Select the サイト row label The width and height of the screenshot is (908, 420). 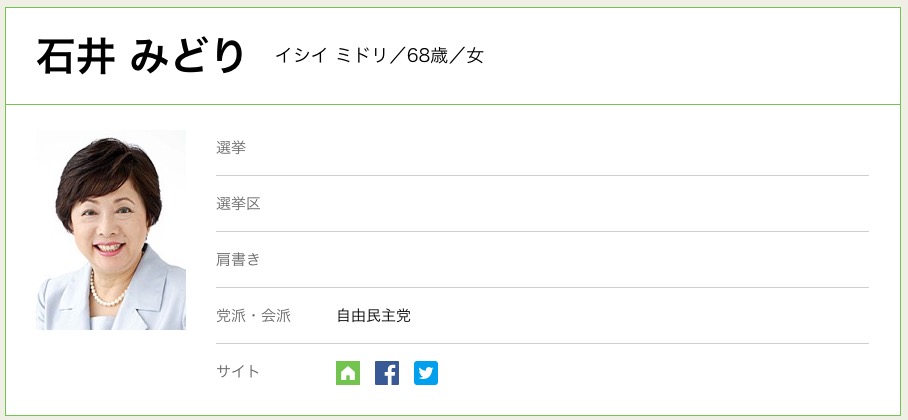tap(238, 372)
